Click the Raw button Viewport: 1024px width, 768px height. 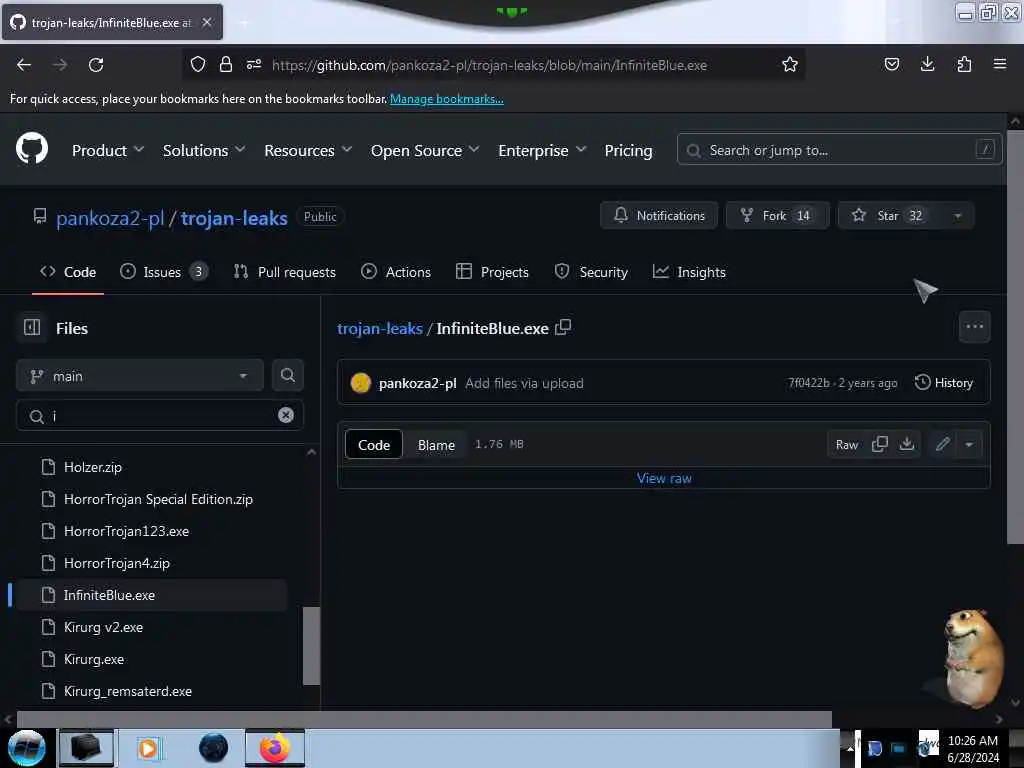(x=846, y=445)
